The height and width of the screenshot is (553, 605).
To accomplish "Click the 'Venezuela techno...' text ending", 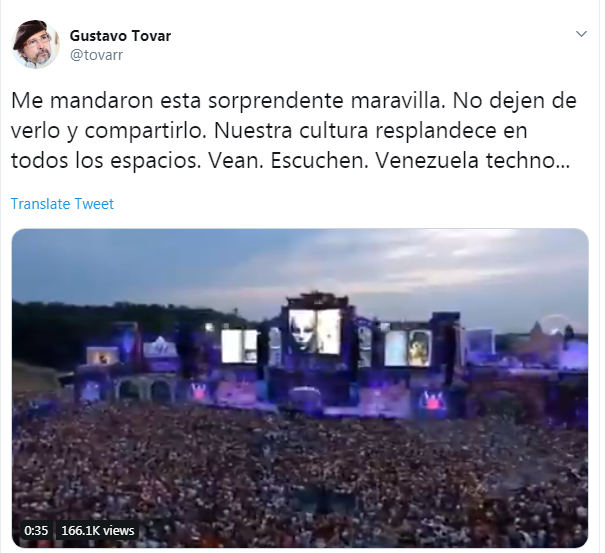I will (x=472, y=161).
